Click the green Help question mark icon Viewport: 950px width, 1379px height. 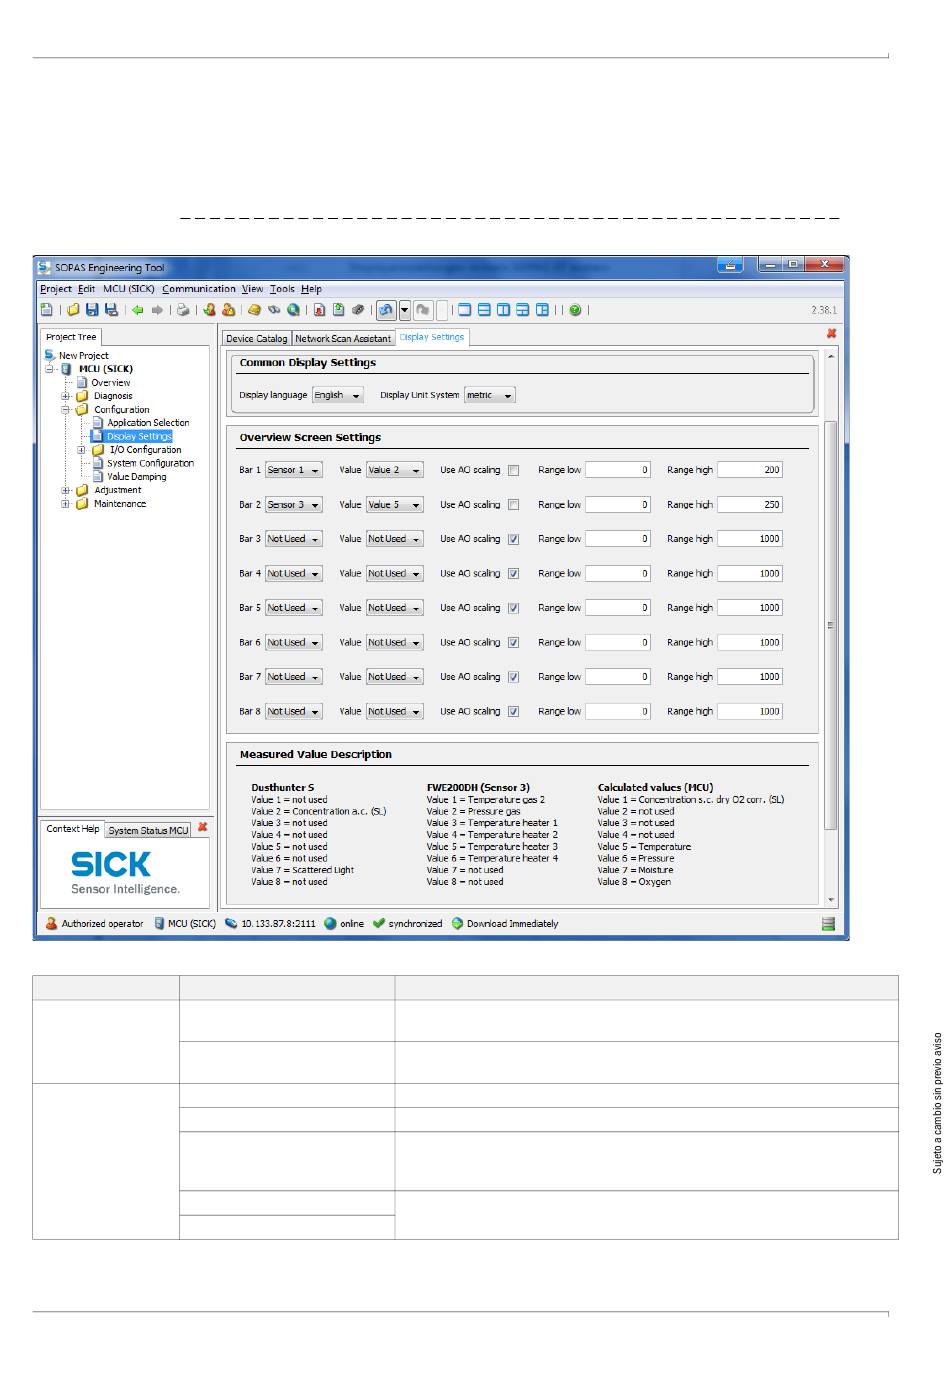click(x=575, y=310)
